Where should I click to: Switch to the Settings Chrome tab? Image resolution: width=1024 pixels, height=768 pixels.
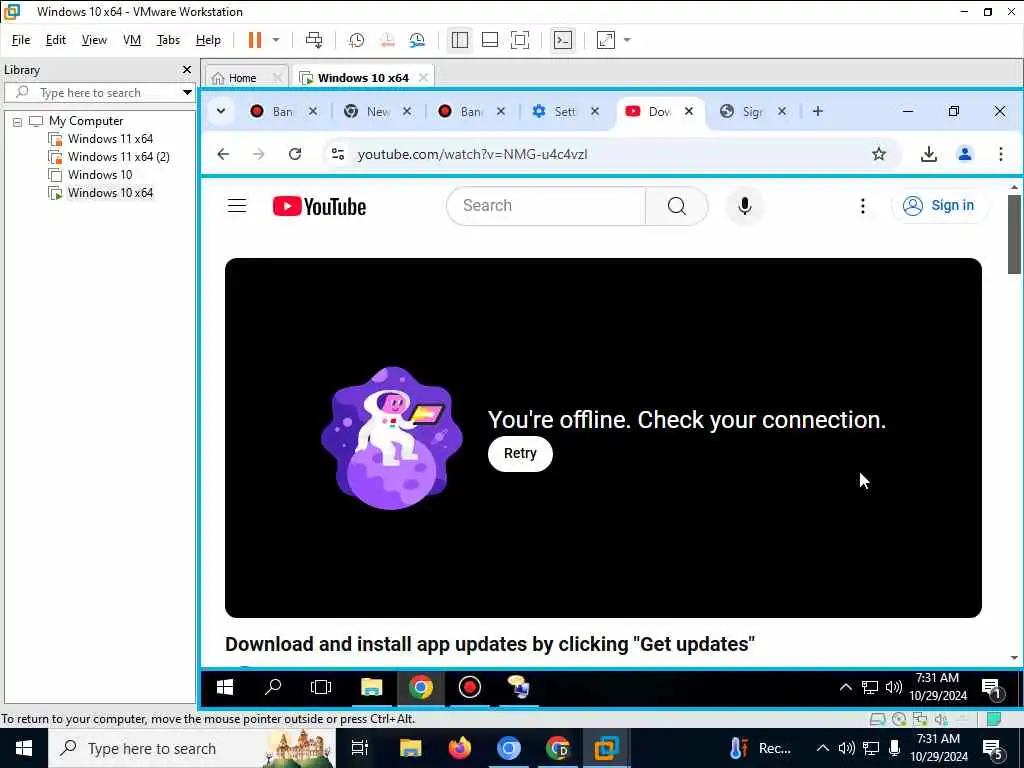[557, 112]
